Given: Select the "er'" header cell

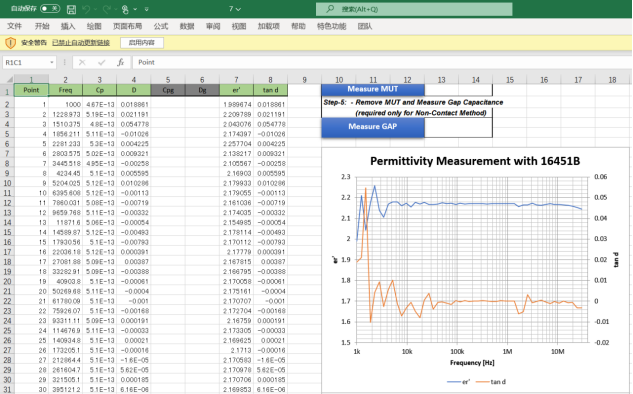Looking at the screenshot, I should pyautogui.click(x=237, y=90).
